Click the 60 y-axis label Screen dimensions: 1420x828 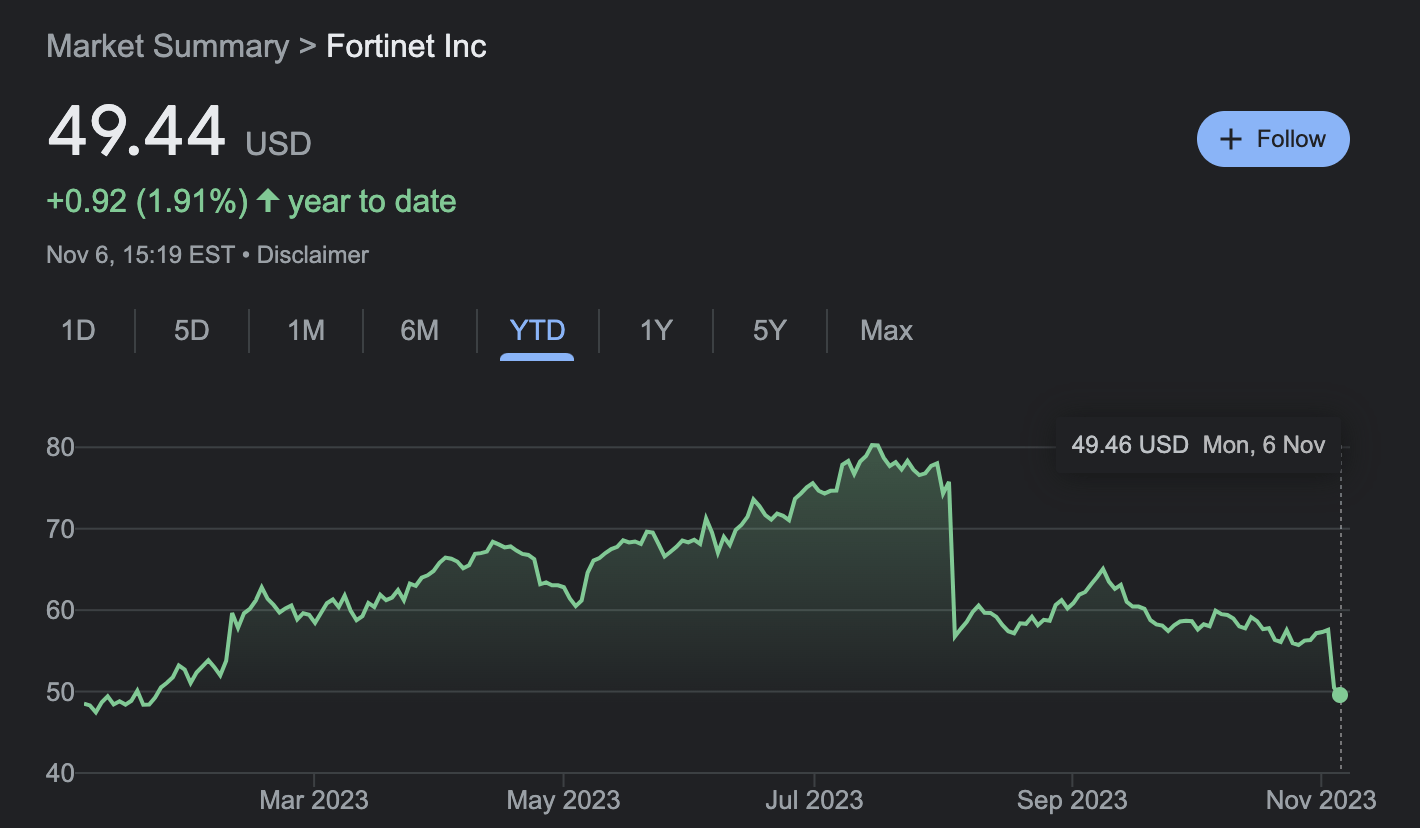pos(61,610)
